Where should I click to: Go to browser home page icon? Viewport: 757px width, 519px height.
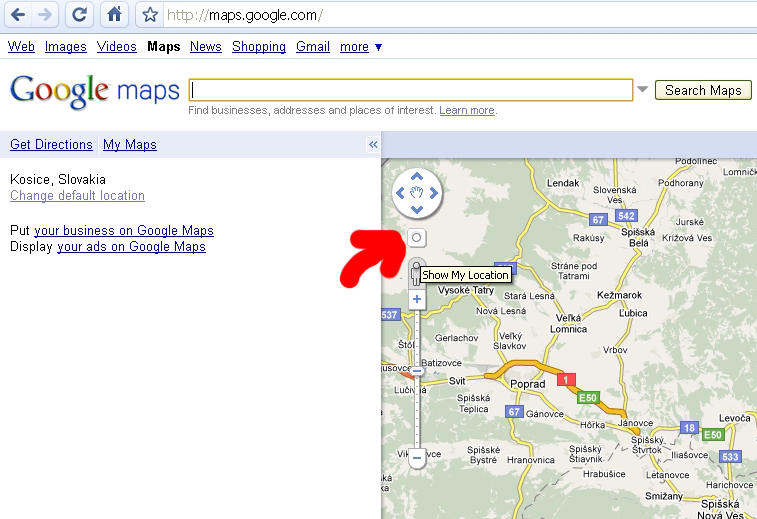coord(114,14)
